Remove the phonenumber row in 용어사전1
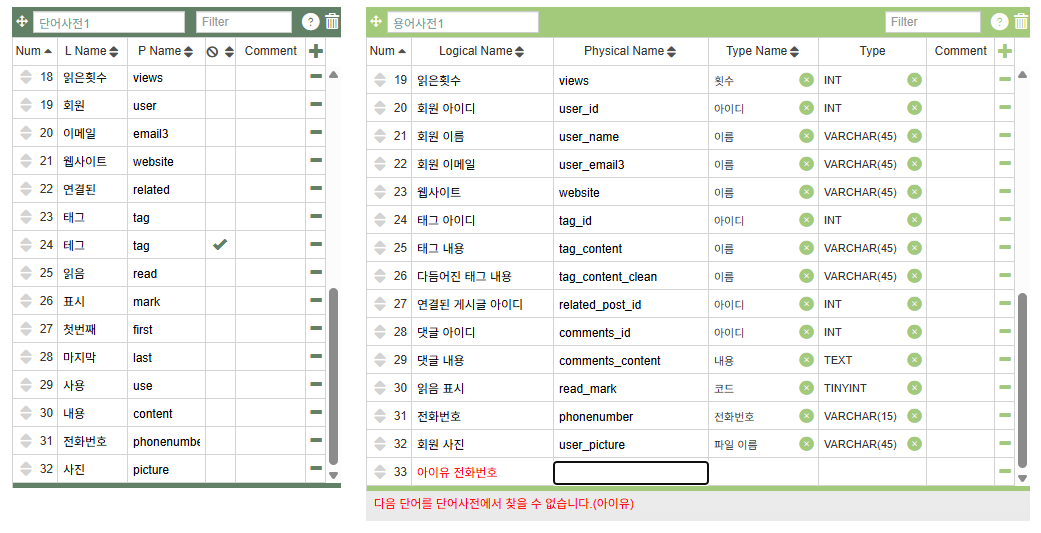The height and width of the screenshot is (533, 1041). click(1005, 416)
